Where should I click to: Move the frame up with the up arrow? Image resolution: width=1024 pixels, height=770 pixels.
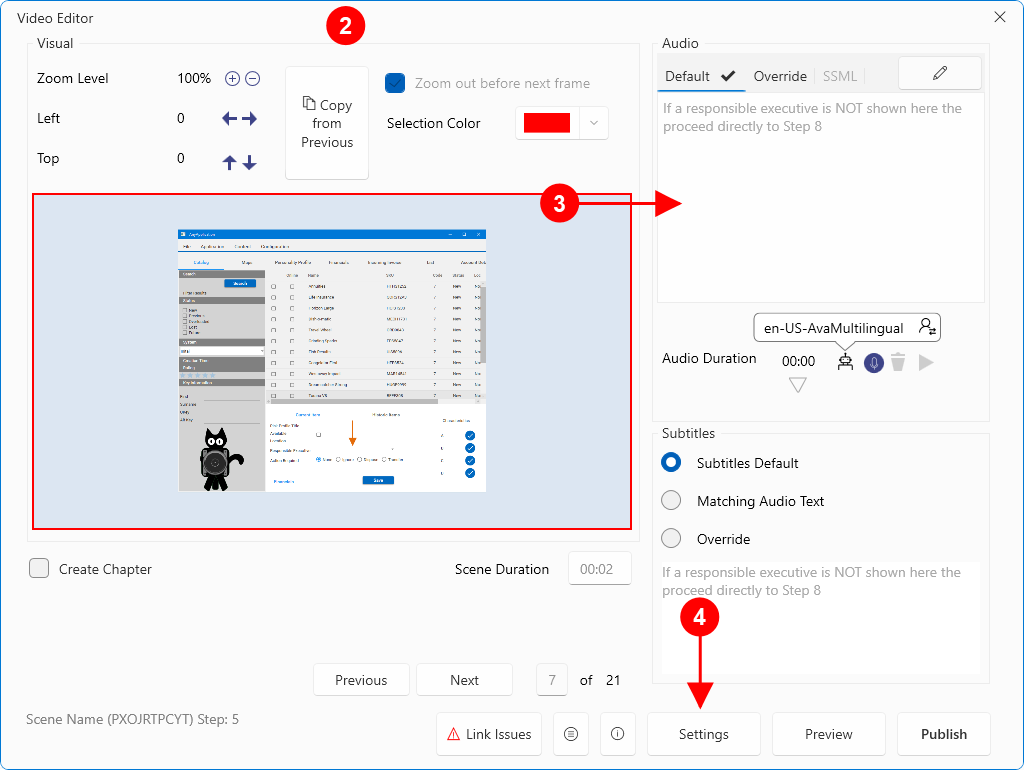229,162
